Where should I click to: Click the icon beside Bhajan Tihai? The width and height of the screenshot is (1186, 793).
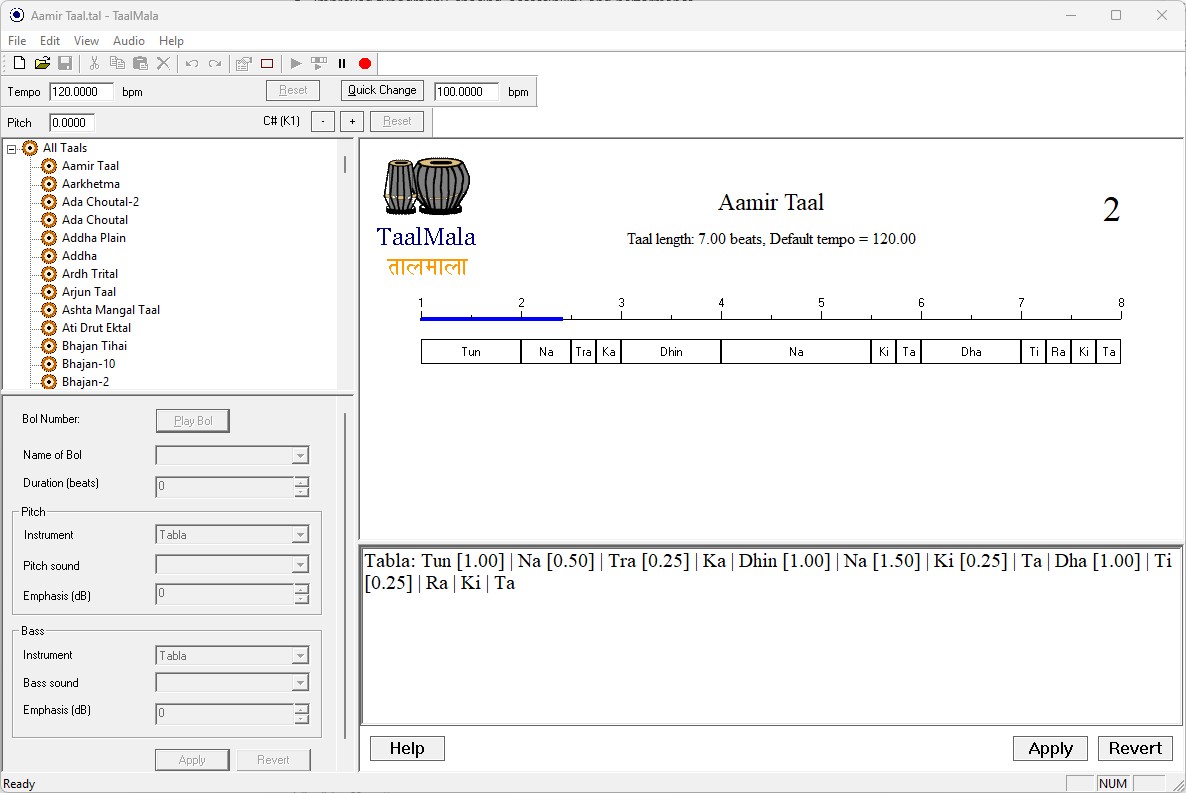pos(49,346)
